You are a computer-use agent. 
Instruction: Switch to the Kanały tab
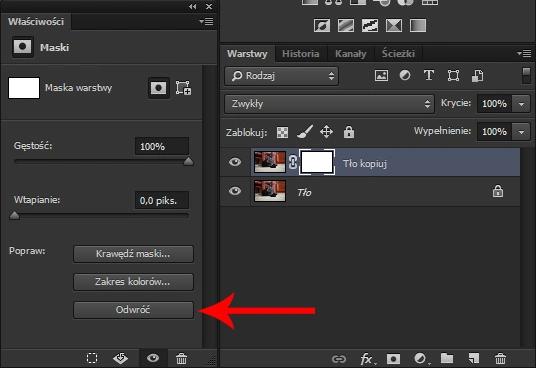pos(351,54)
